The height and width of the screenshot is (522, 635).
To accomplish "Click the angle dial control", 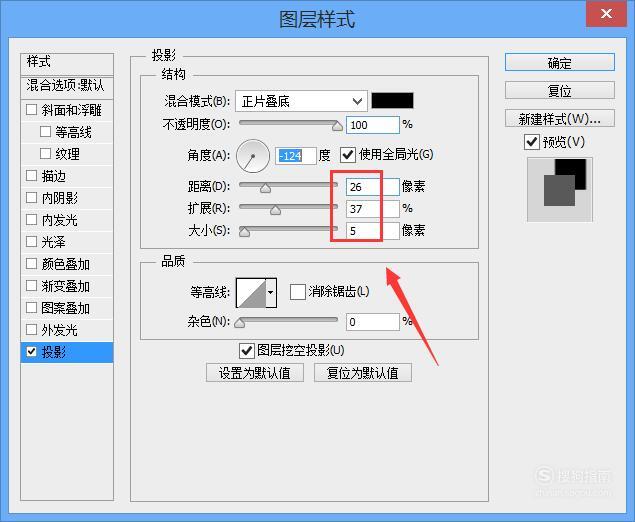I will (253, 156).
